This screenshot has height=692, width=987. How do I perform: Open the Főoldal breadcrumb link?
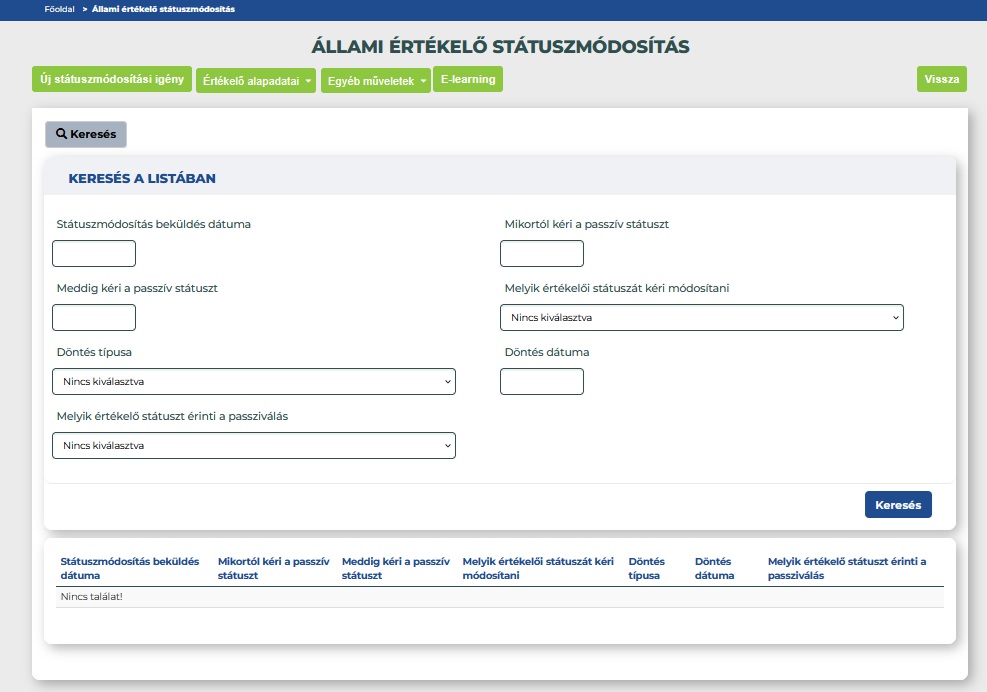pos(59,9)
